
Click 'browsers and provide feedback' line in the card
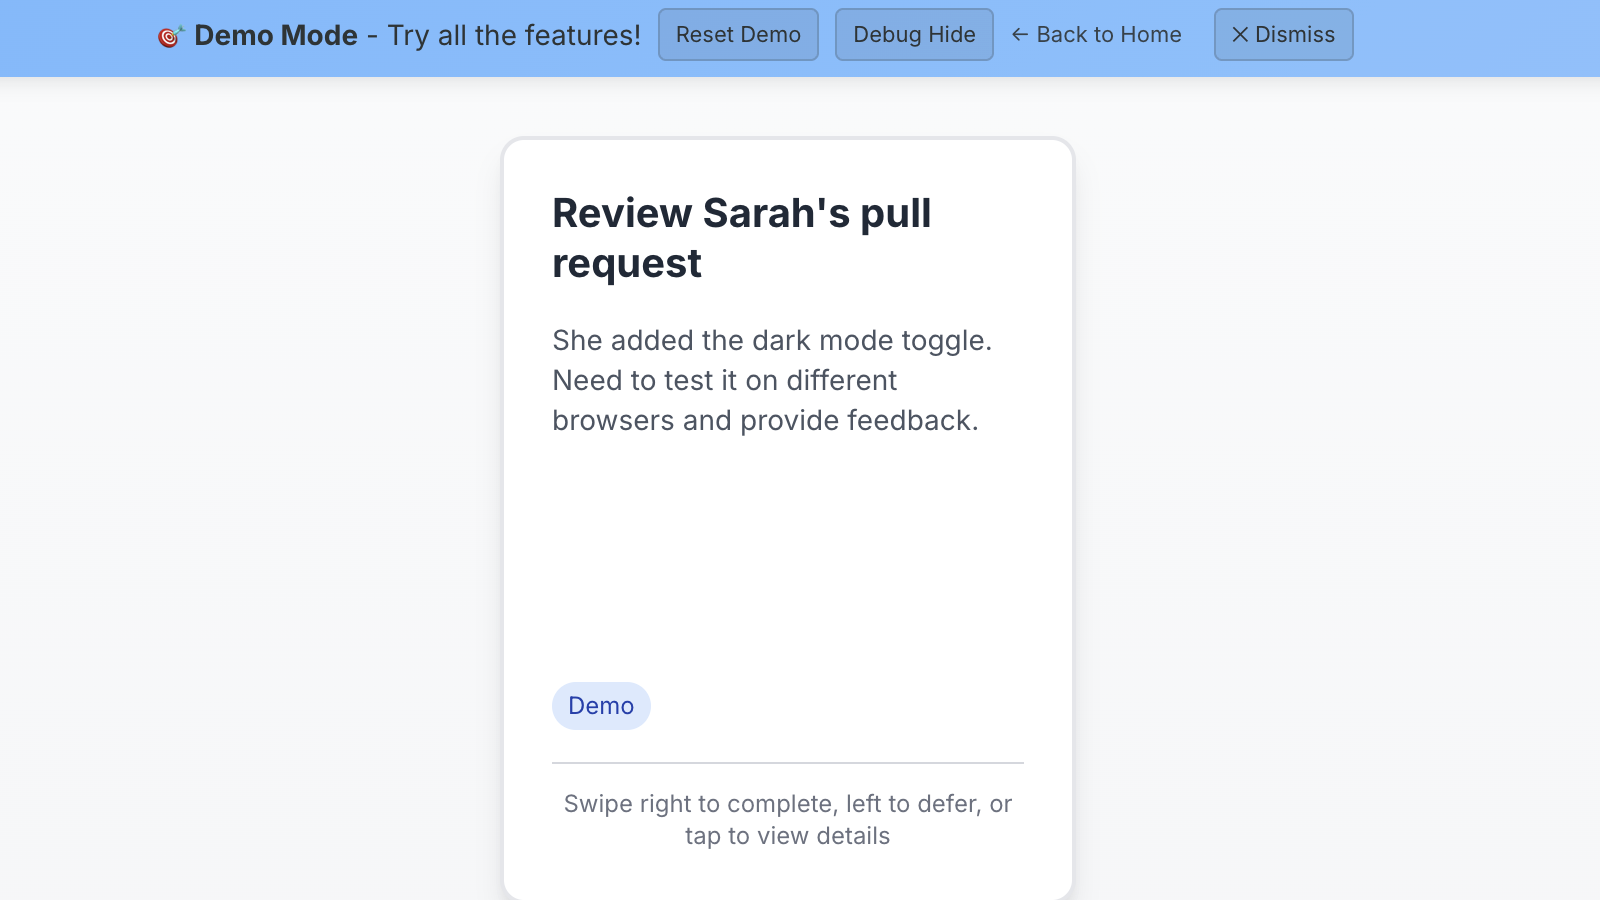[765, 421]
